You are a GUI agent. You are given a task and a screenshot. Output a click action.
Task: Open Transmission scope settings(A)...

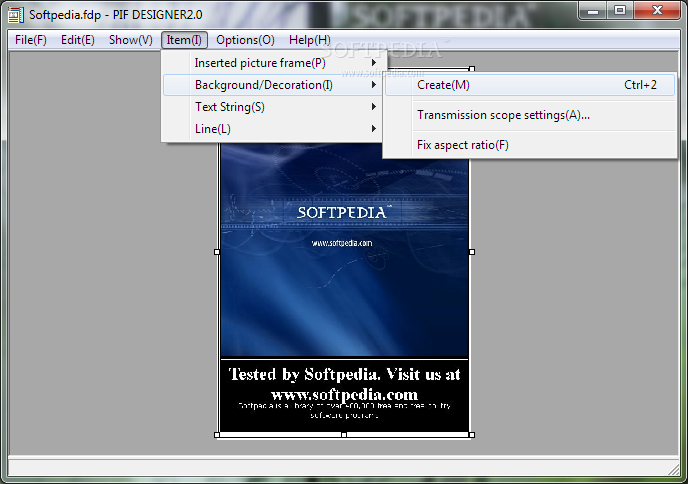click(x=530, y=115)
